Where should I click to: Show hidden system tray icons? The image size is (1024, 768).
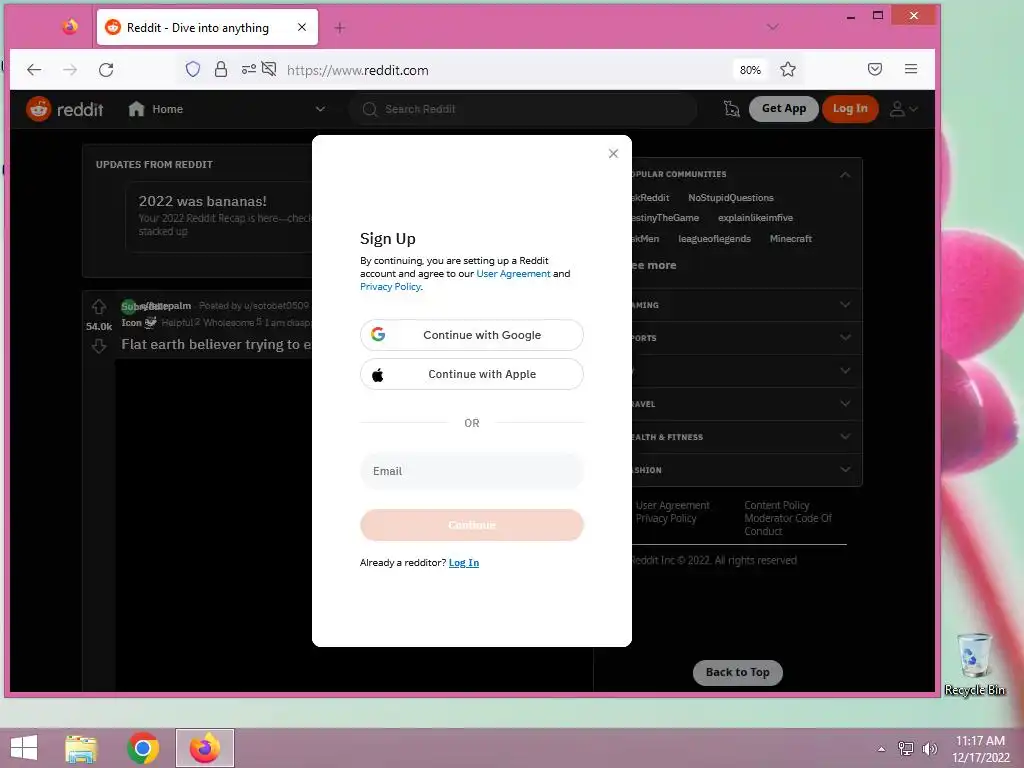pos(881,749)
